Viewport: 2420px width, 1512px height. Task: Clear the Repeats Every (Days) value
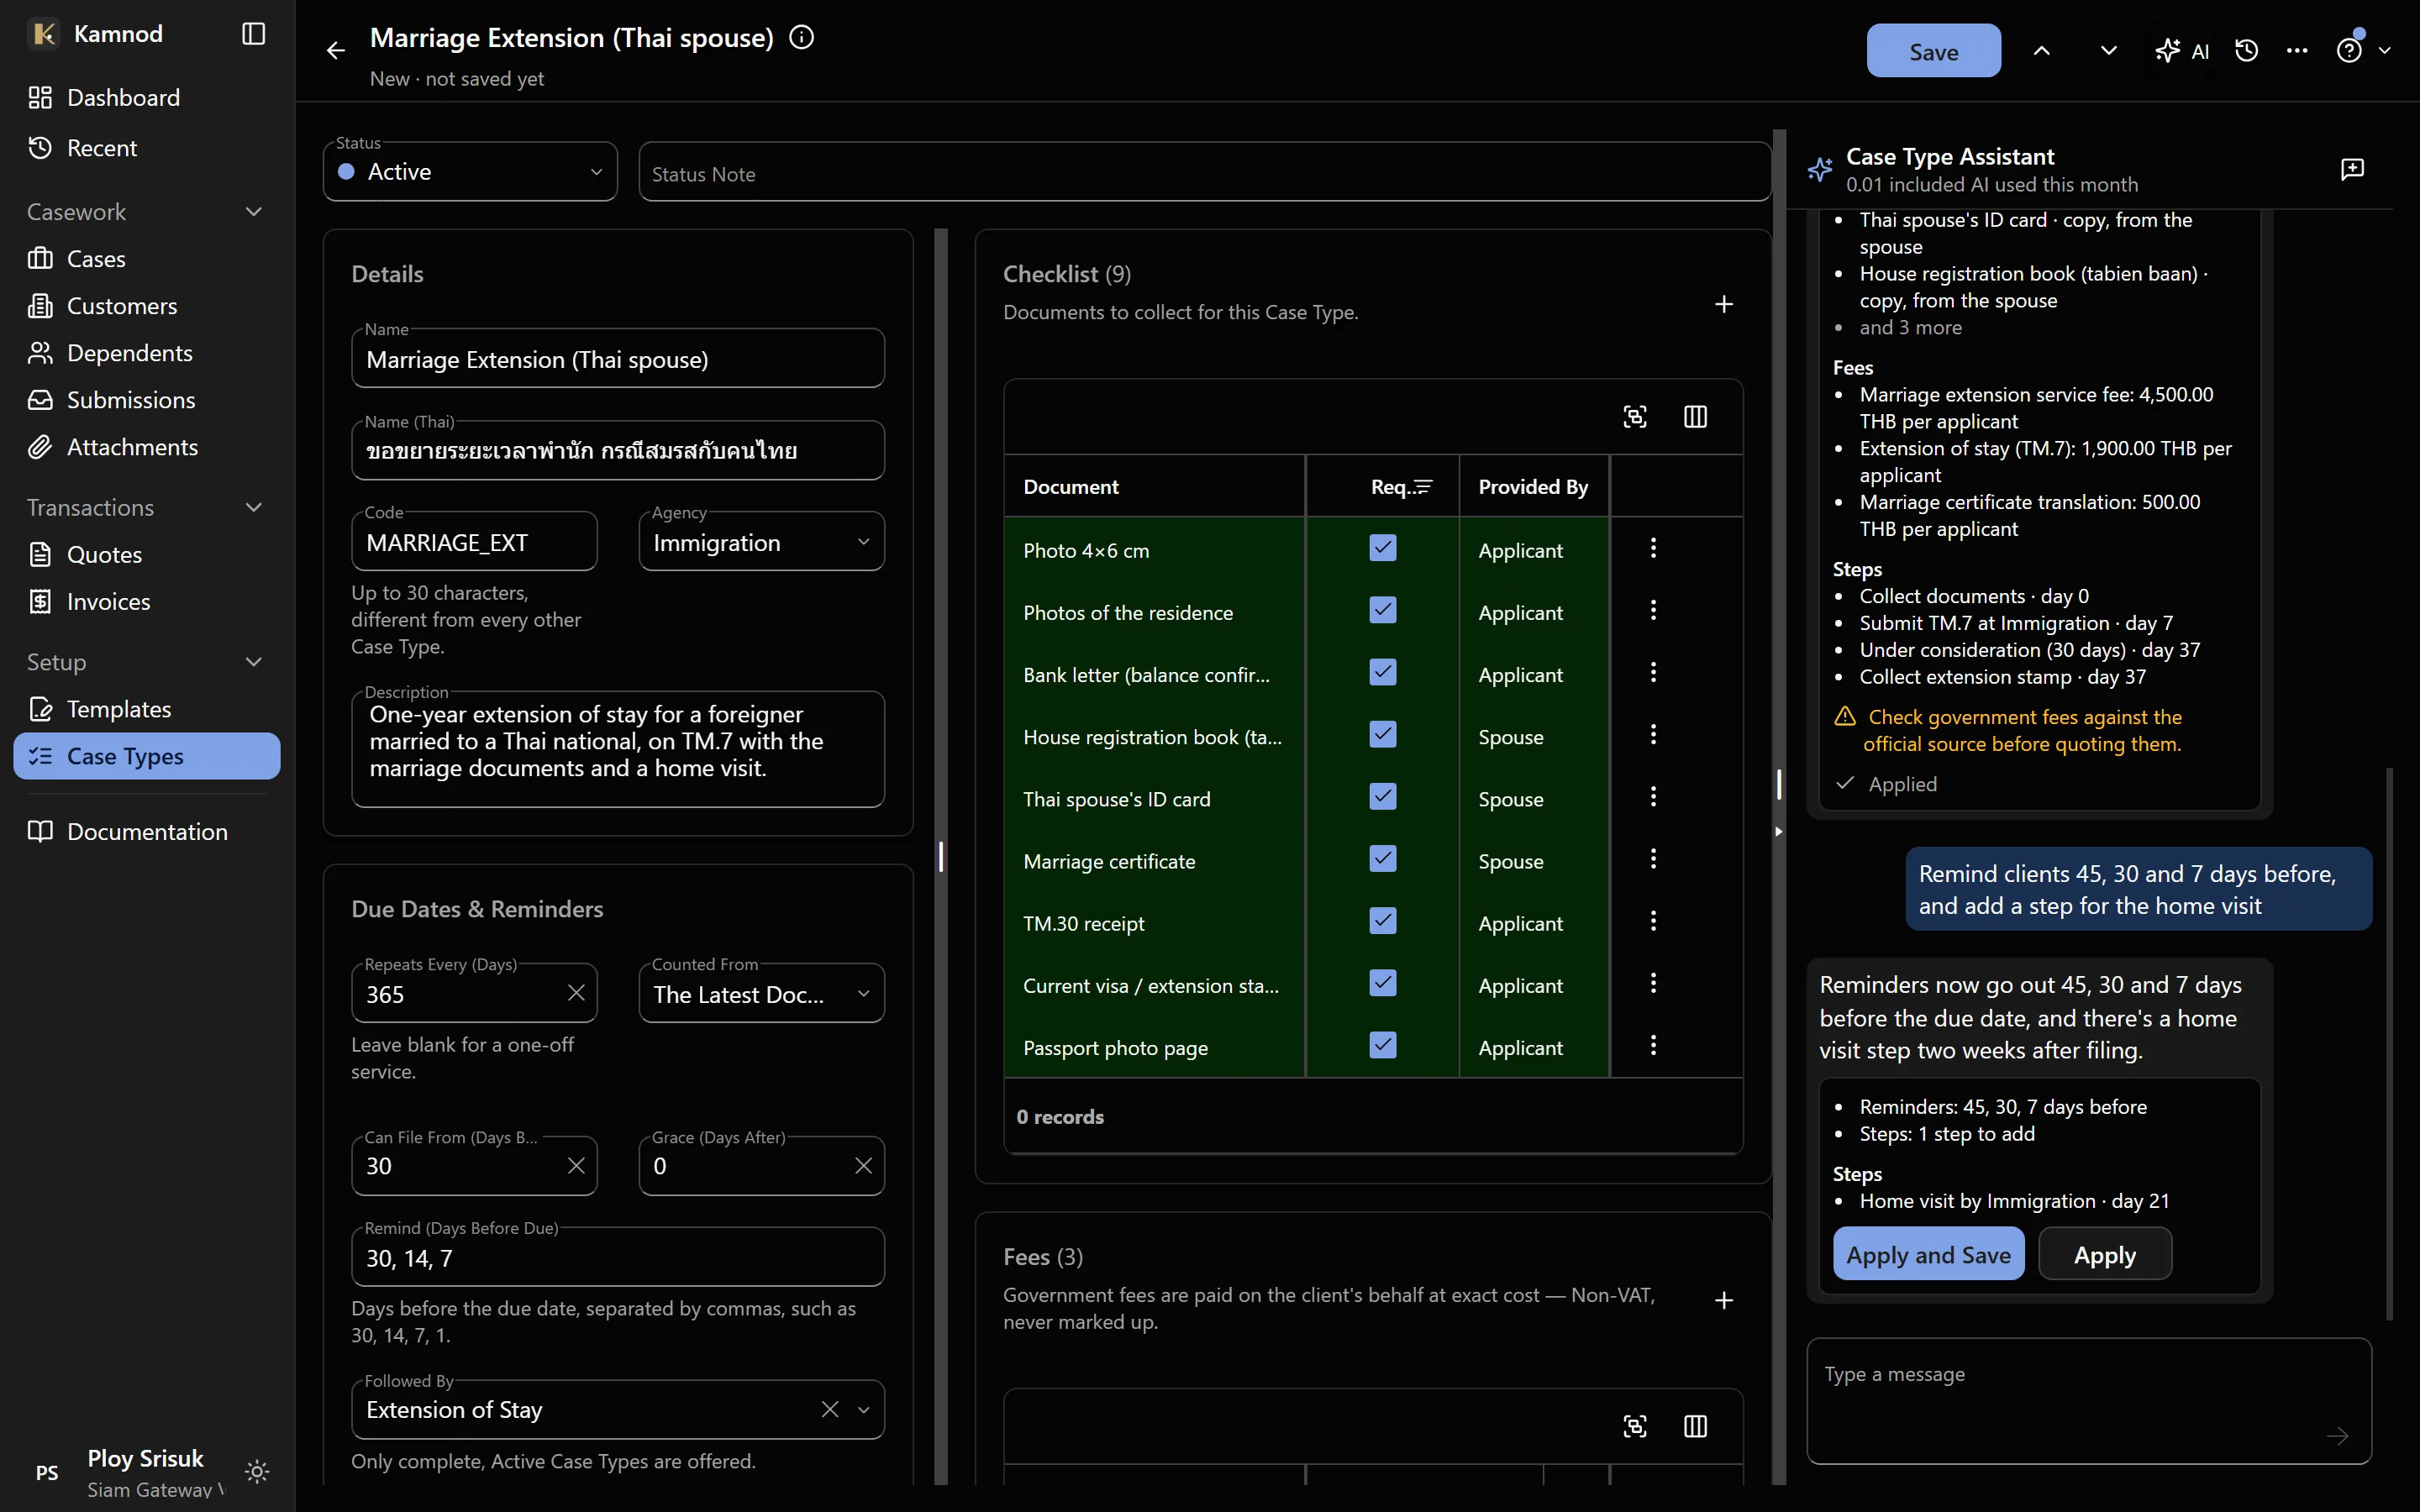point(576,993)
